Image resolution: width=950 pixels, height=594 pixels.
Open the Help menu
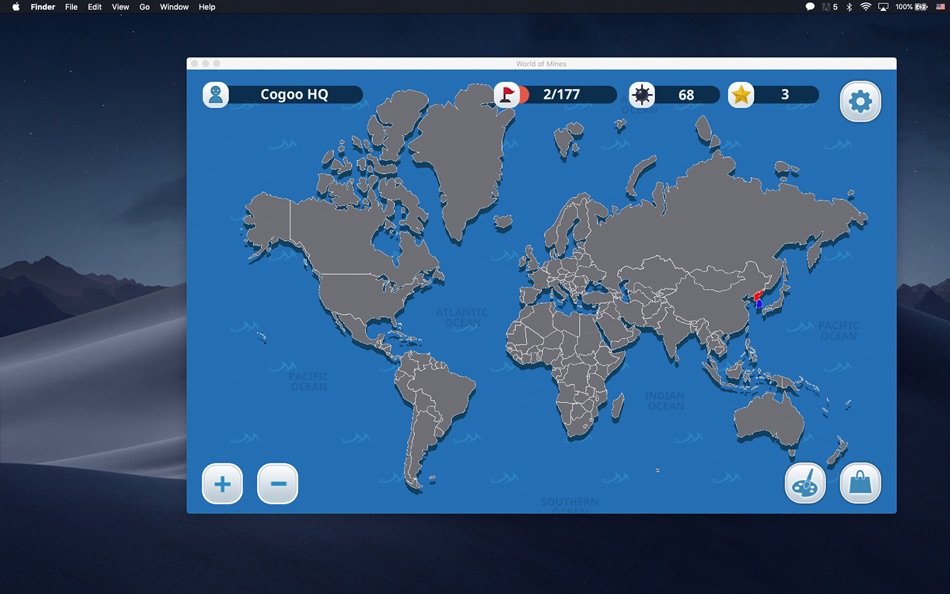tap(206, 7)
